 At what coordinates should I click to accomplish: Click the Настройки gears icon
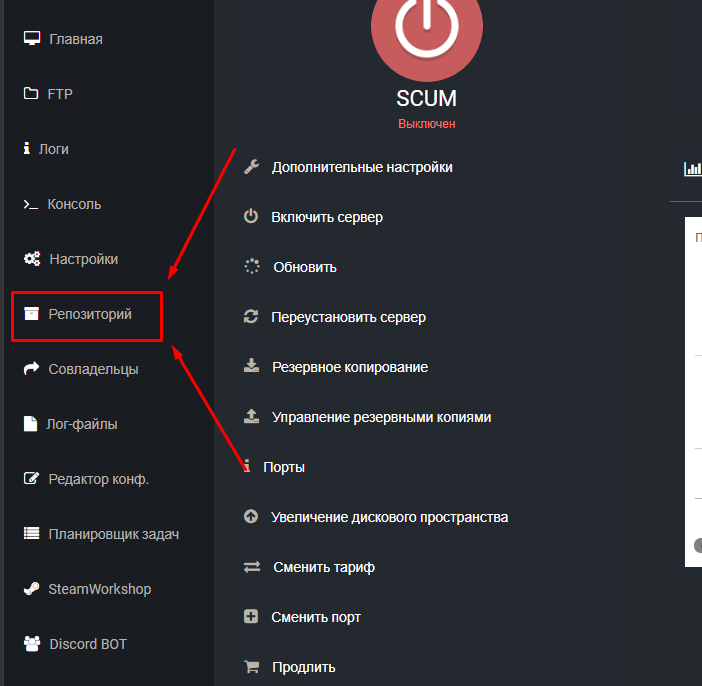point(32,258)
